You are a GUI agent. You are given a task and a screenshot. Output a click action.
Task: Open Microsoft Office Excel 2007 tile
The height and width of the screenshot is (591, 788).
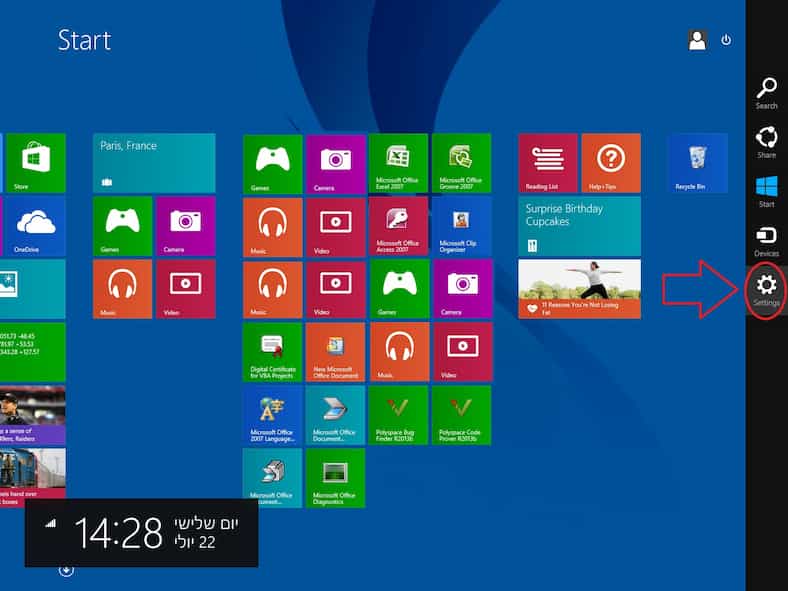[x=398, y=163]
